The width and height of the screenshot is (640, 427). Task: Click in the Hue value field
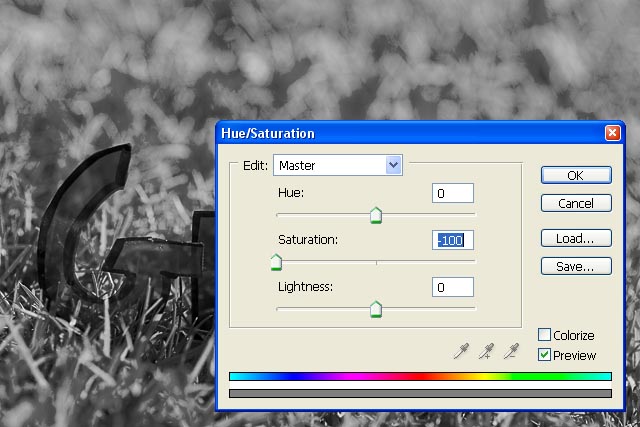pyautogui.click(x=453, y=193)
